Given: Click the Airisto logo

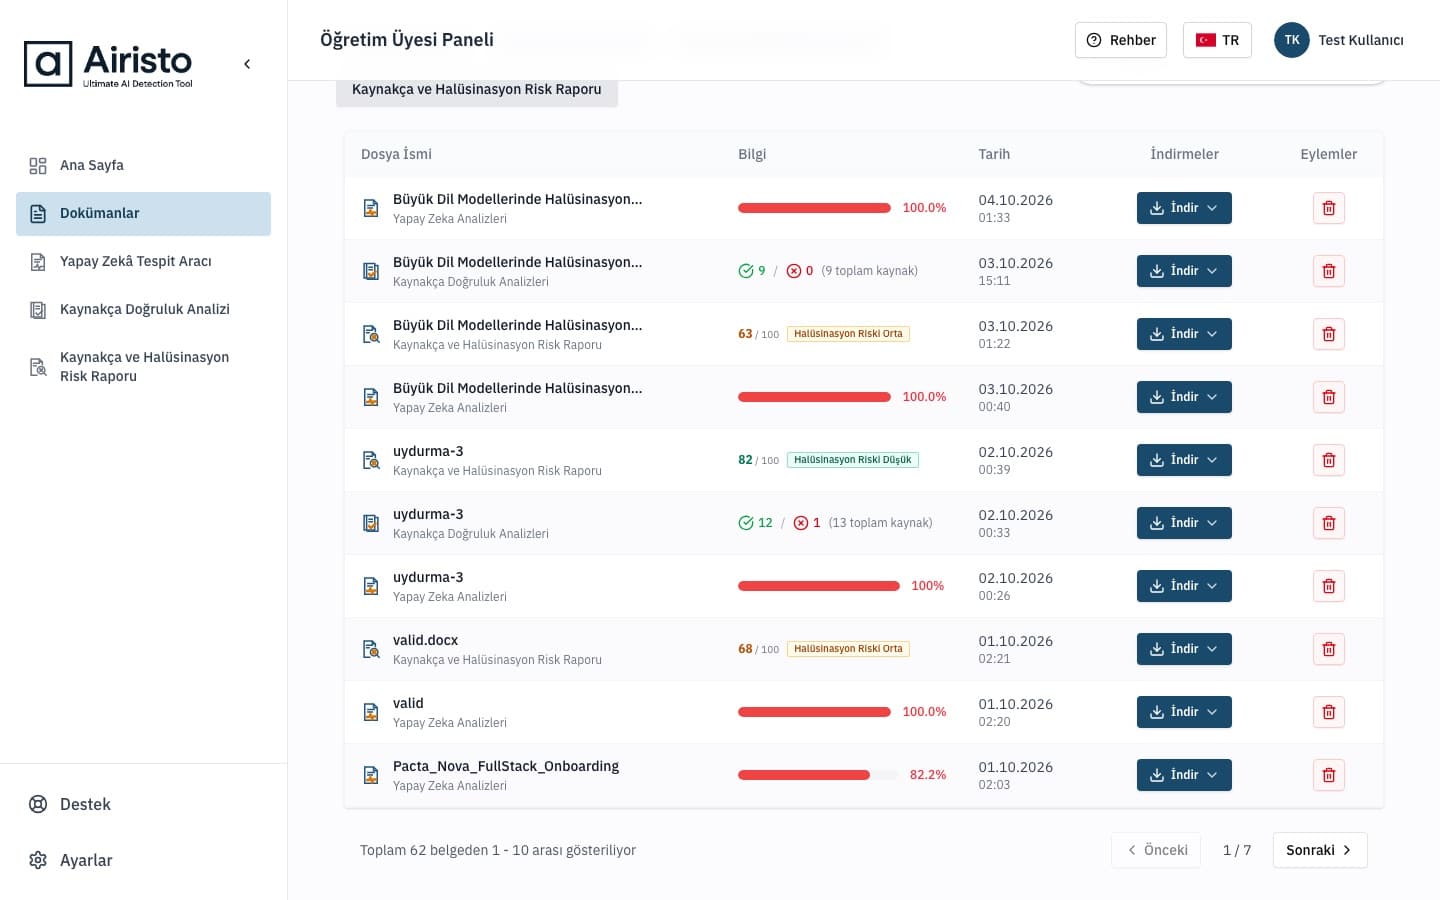Looking at the screenshot, I should (x=108, y=64).
